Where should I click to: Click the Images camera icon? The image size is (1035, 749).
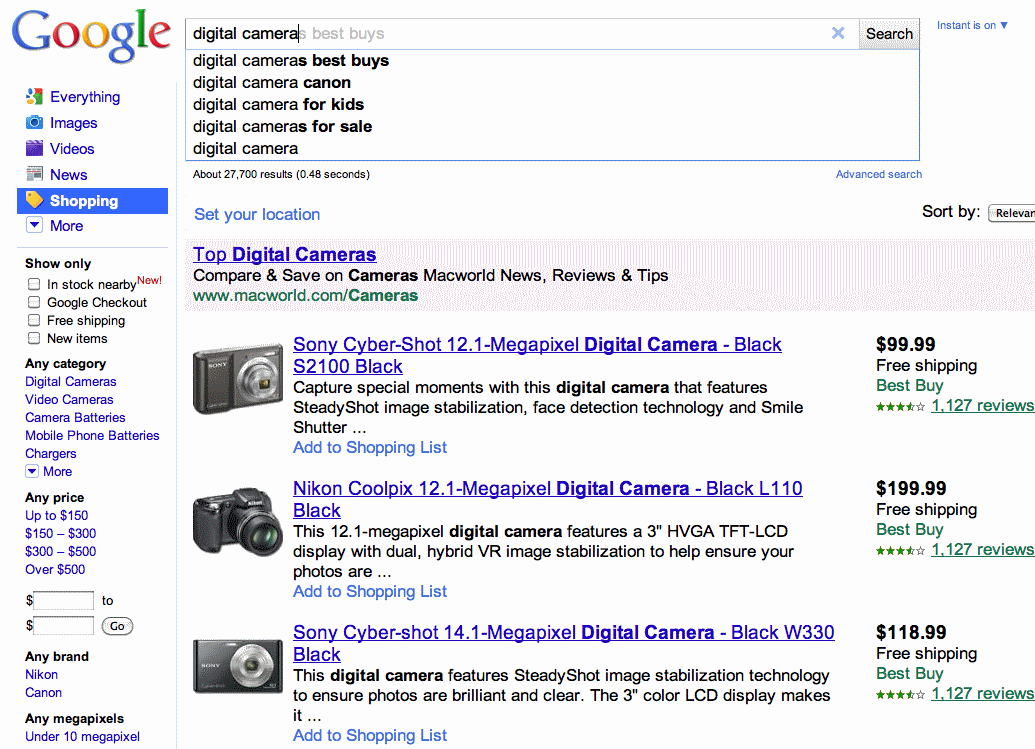click(x=34, y=123)
